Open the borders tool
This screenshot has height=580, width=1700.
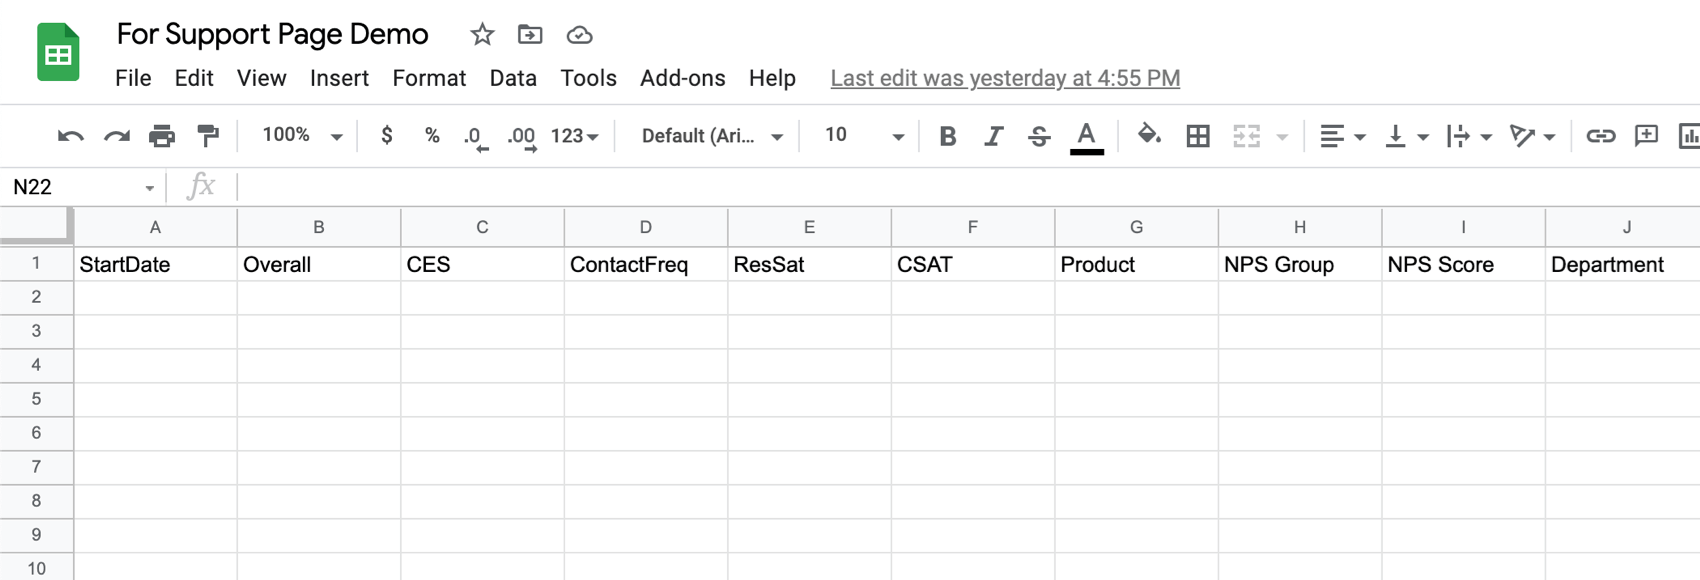(x=1197, y=136)
